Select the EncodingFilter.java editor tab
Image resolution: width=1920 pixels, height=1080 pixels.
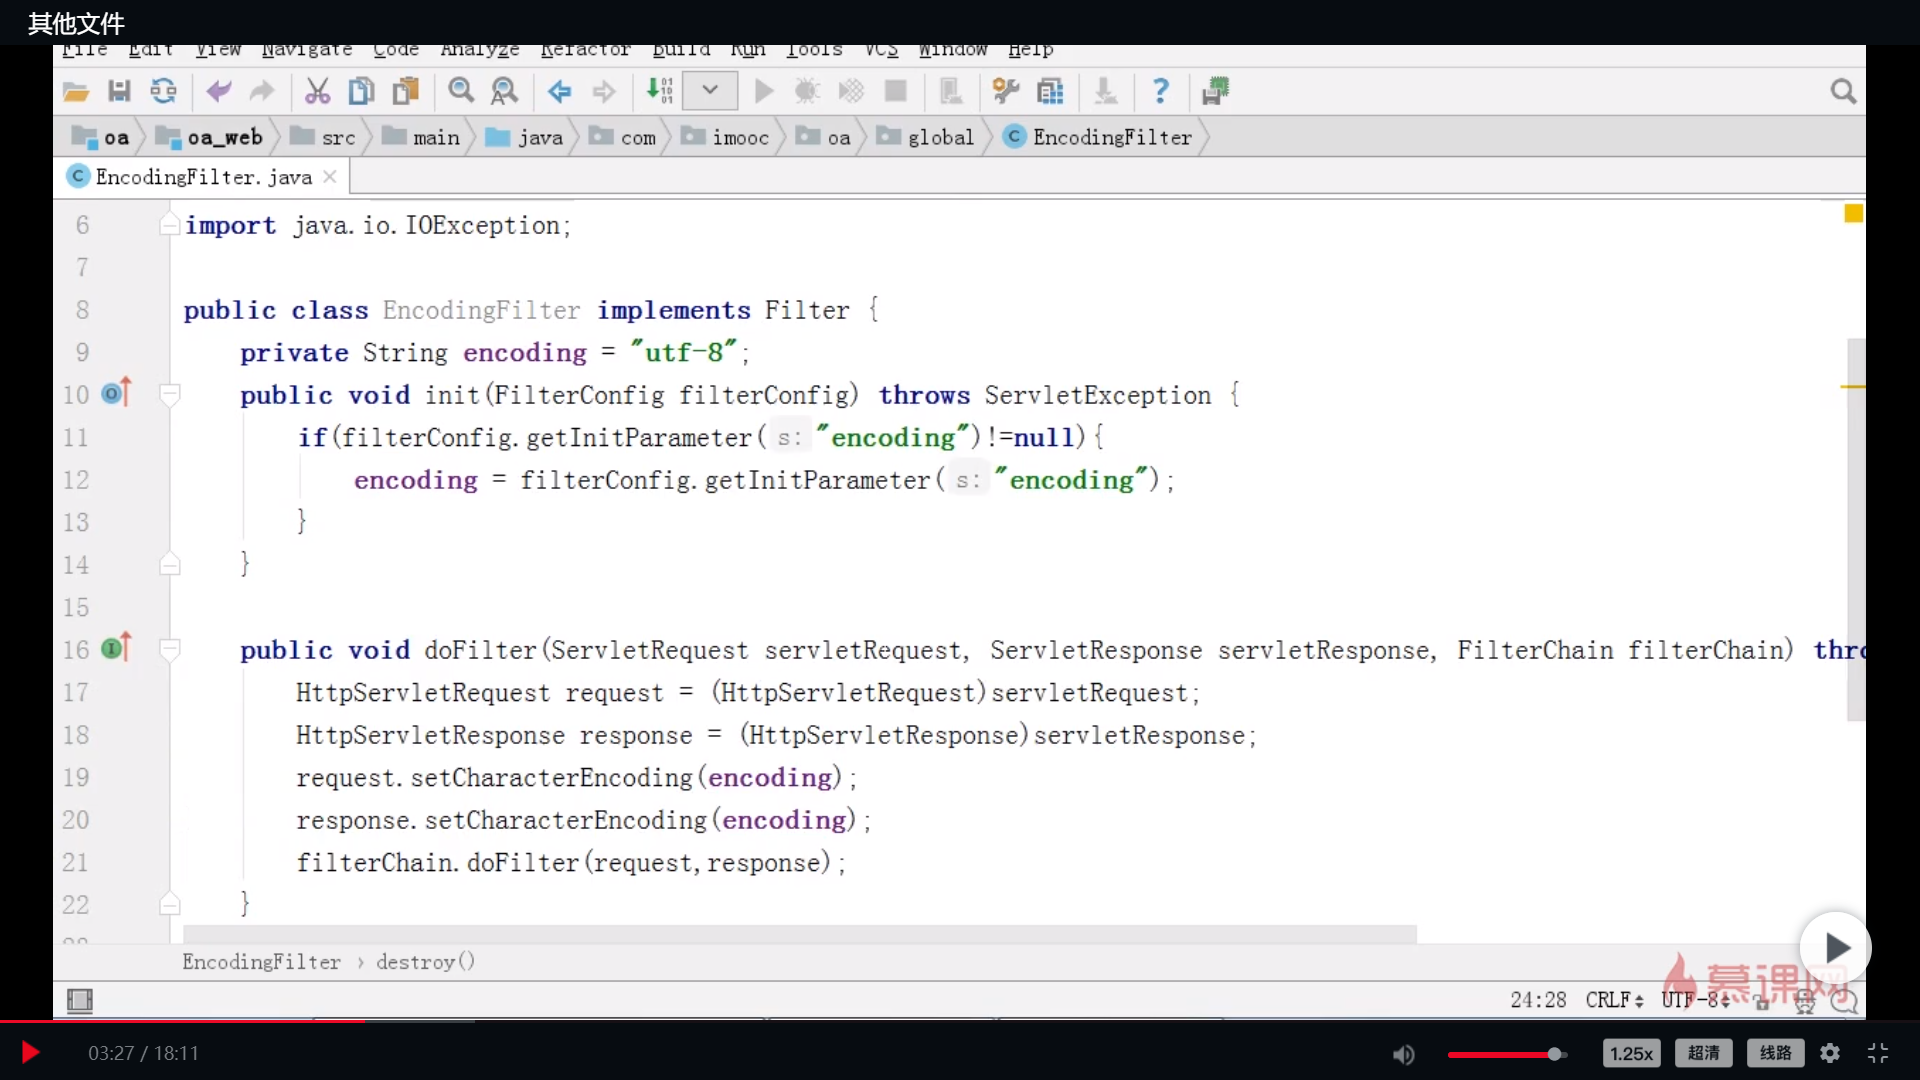(x=202, y=177)
